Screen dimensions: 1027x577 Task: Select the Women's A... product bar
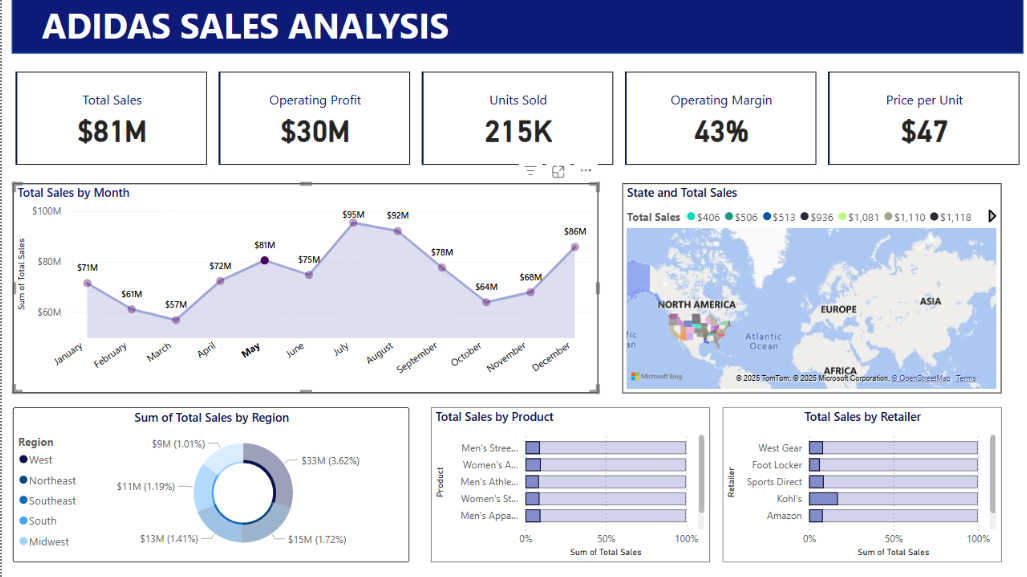coord(606,465)
